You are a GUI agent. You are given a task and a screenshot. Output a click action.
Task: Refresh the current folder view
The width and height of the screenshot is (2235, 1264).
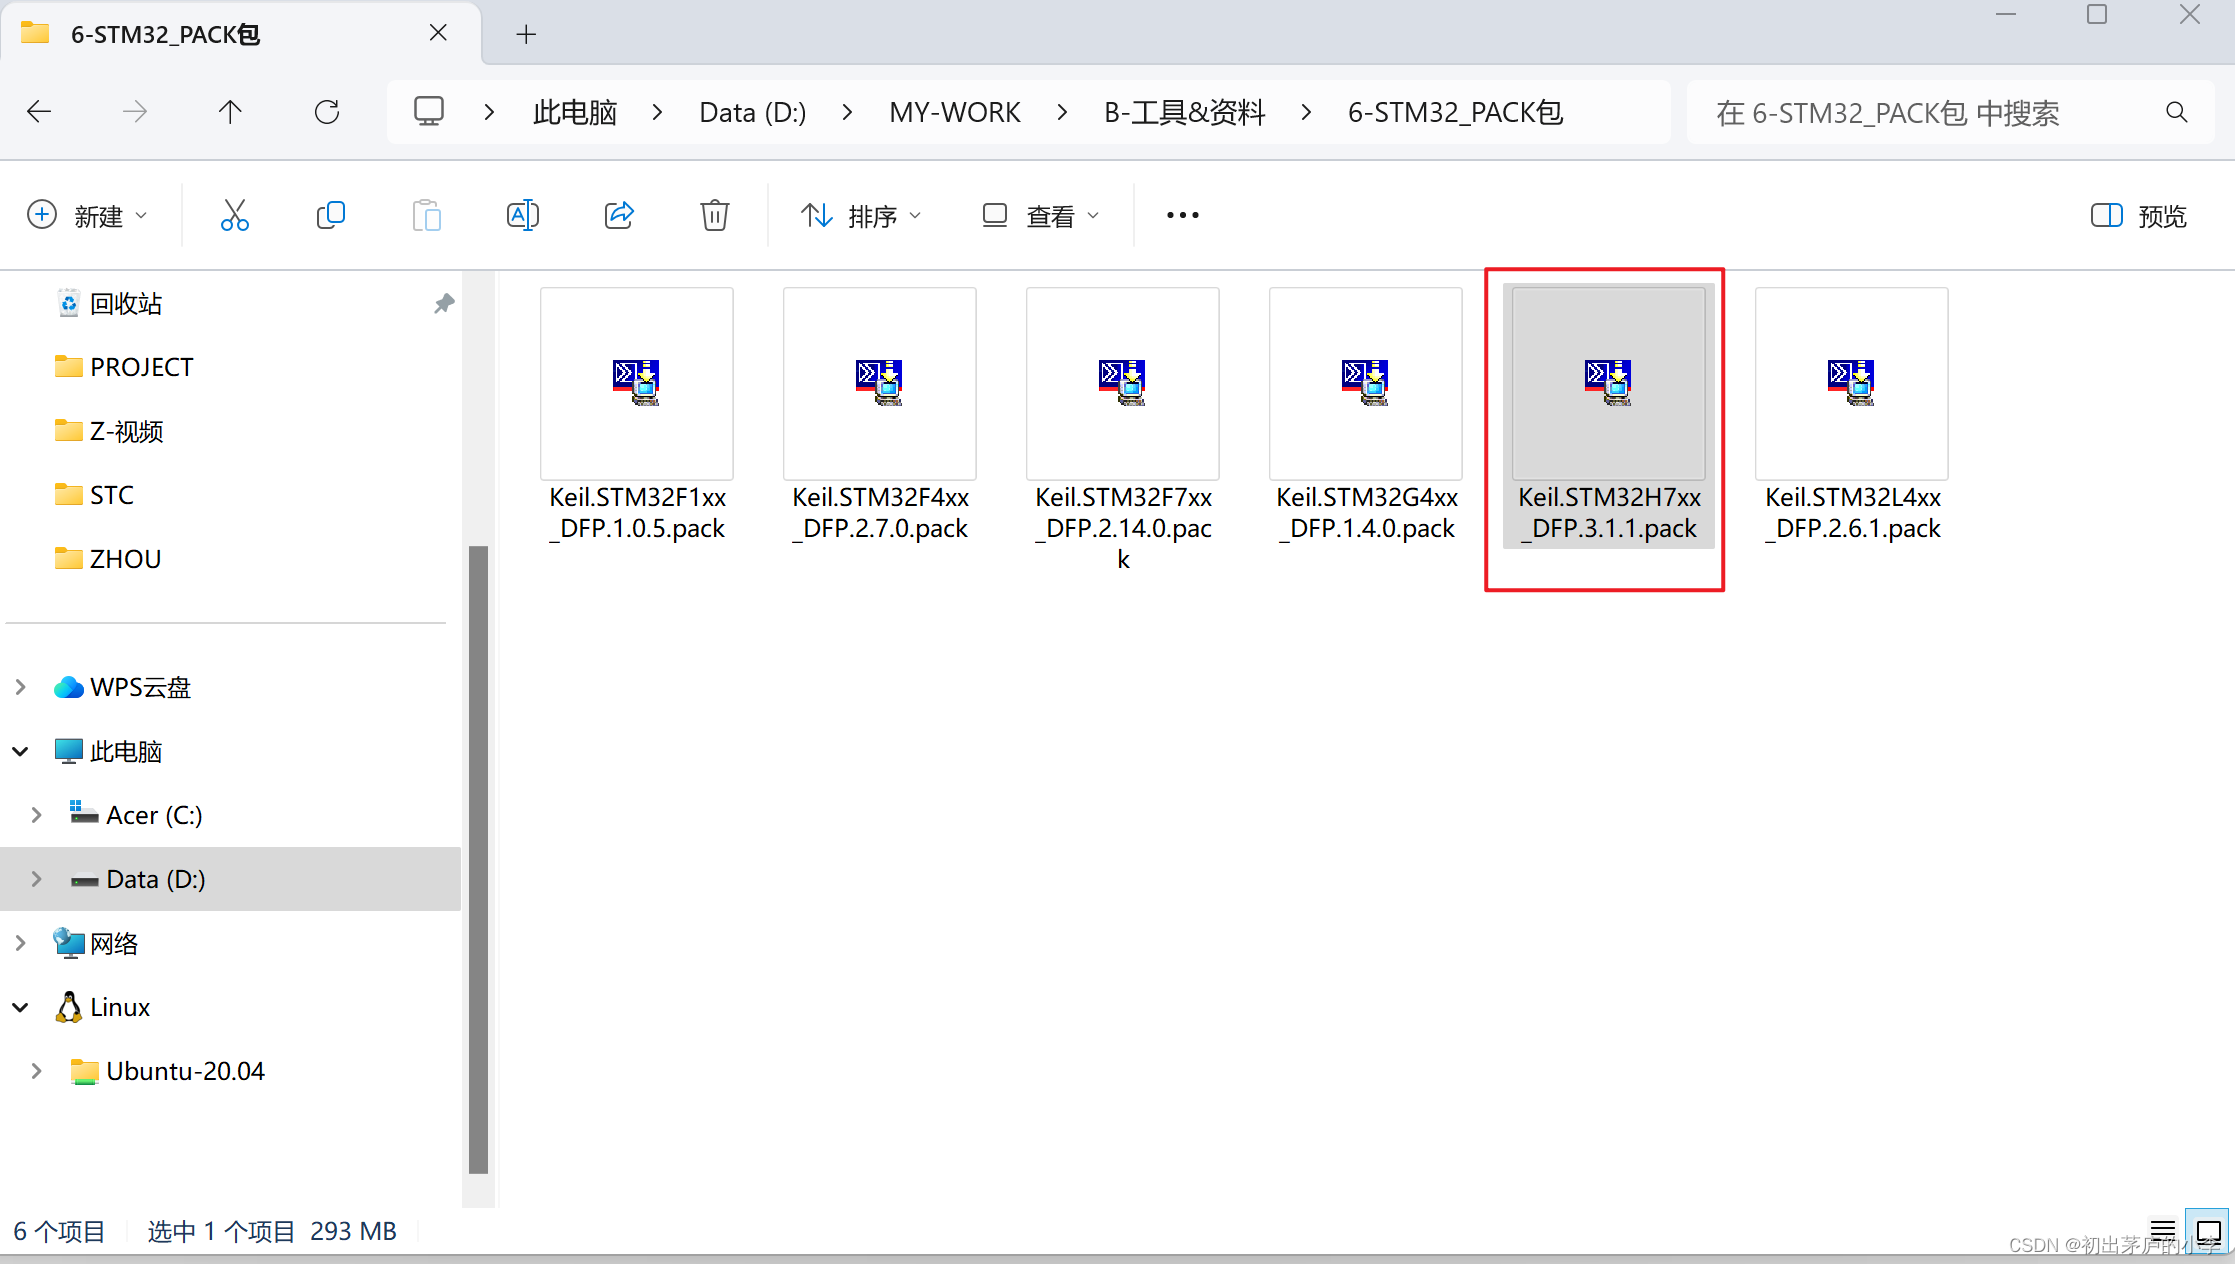pyautogui.click(x=327, y=111)
